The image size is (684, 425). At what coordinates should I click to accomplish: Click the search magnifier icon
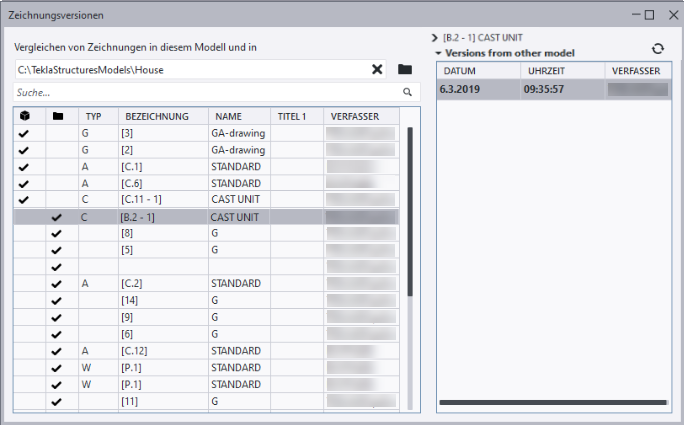click(407, 92)
